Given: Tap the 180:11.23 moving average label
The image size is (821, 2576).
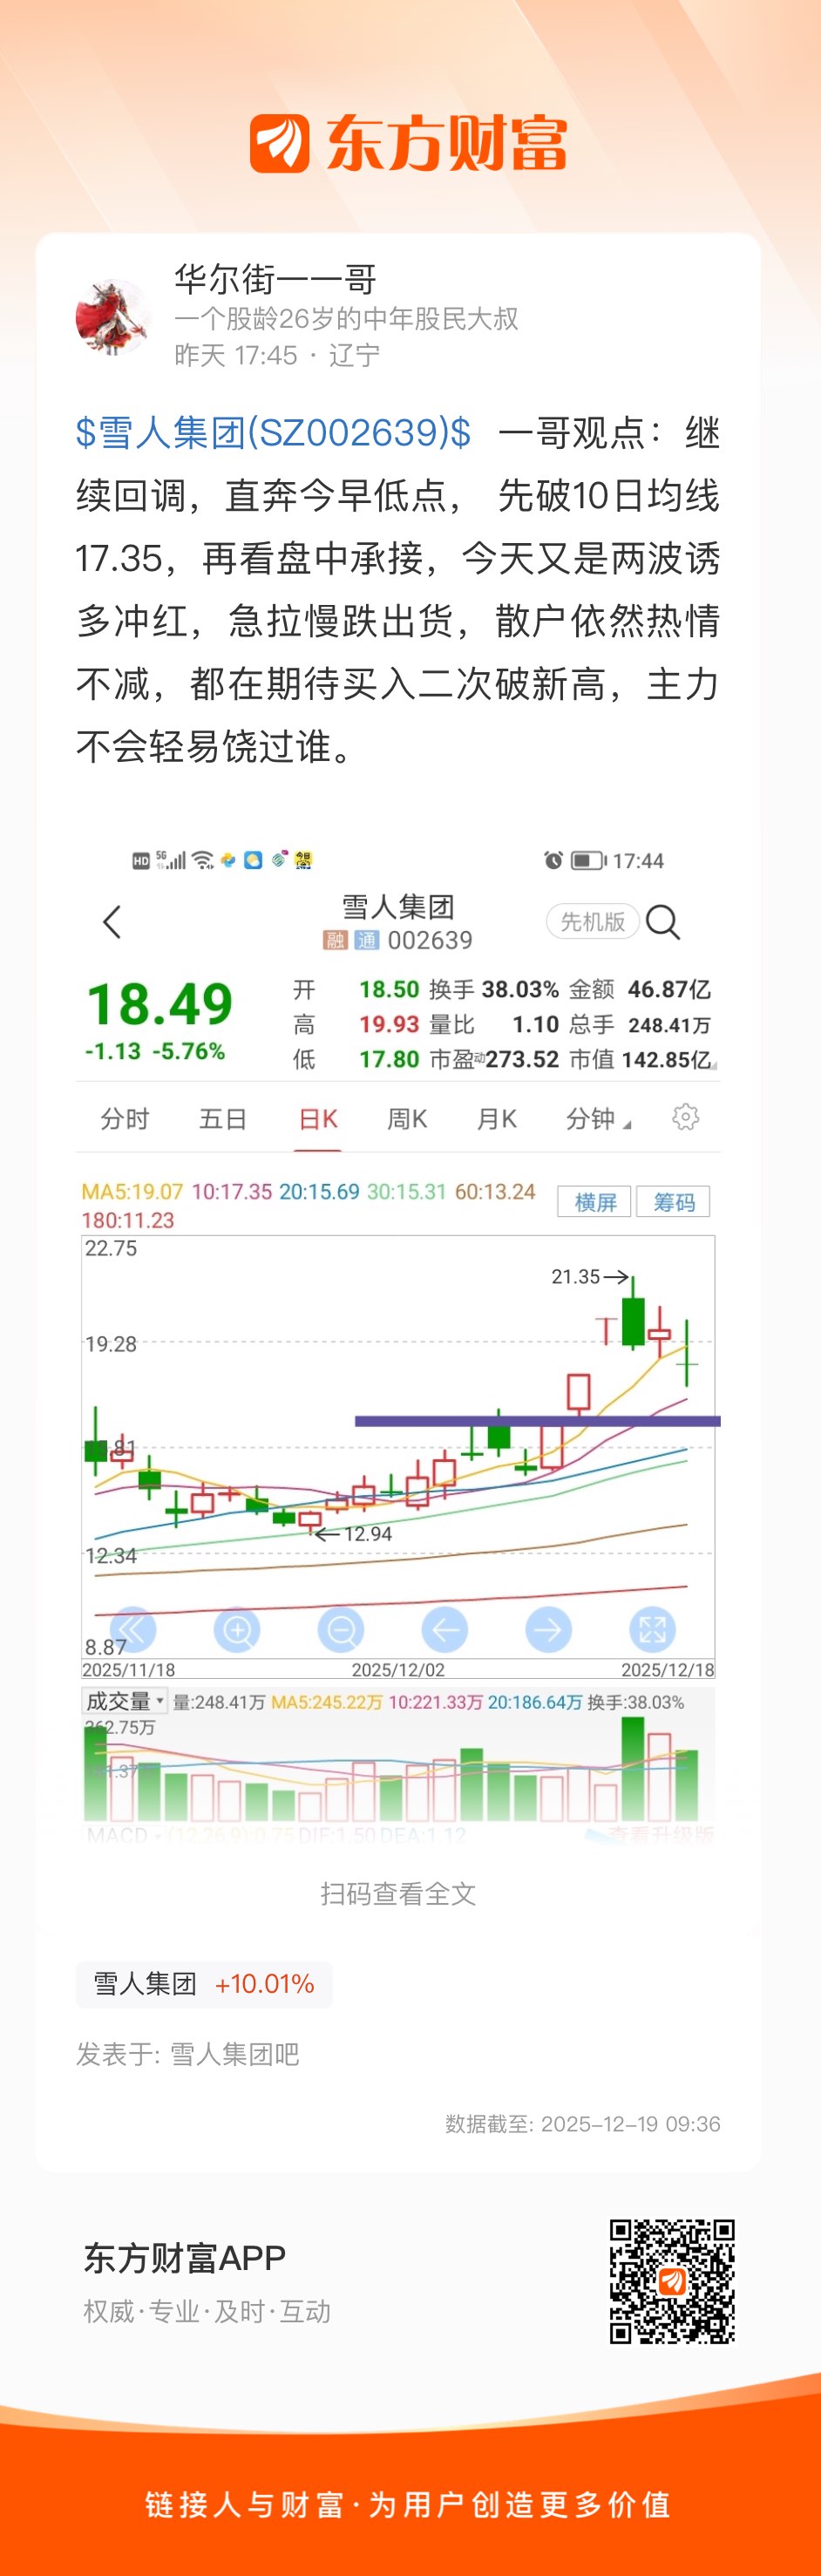Looking at the screenshot, I should pos(128,1220).
